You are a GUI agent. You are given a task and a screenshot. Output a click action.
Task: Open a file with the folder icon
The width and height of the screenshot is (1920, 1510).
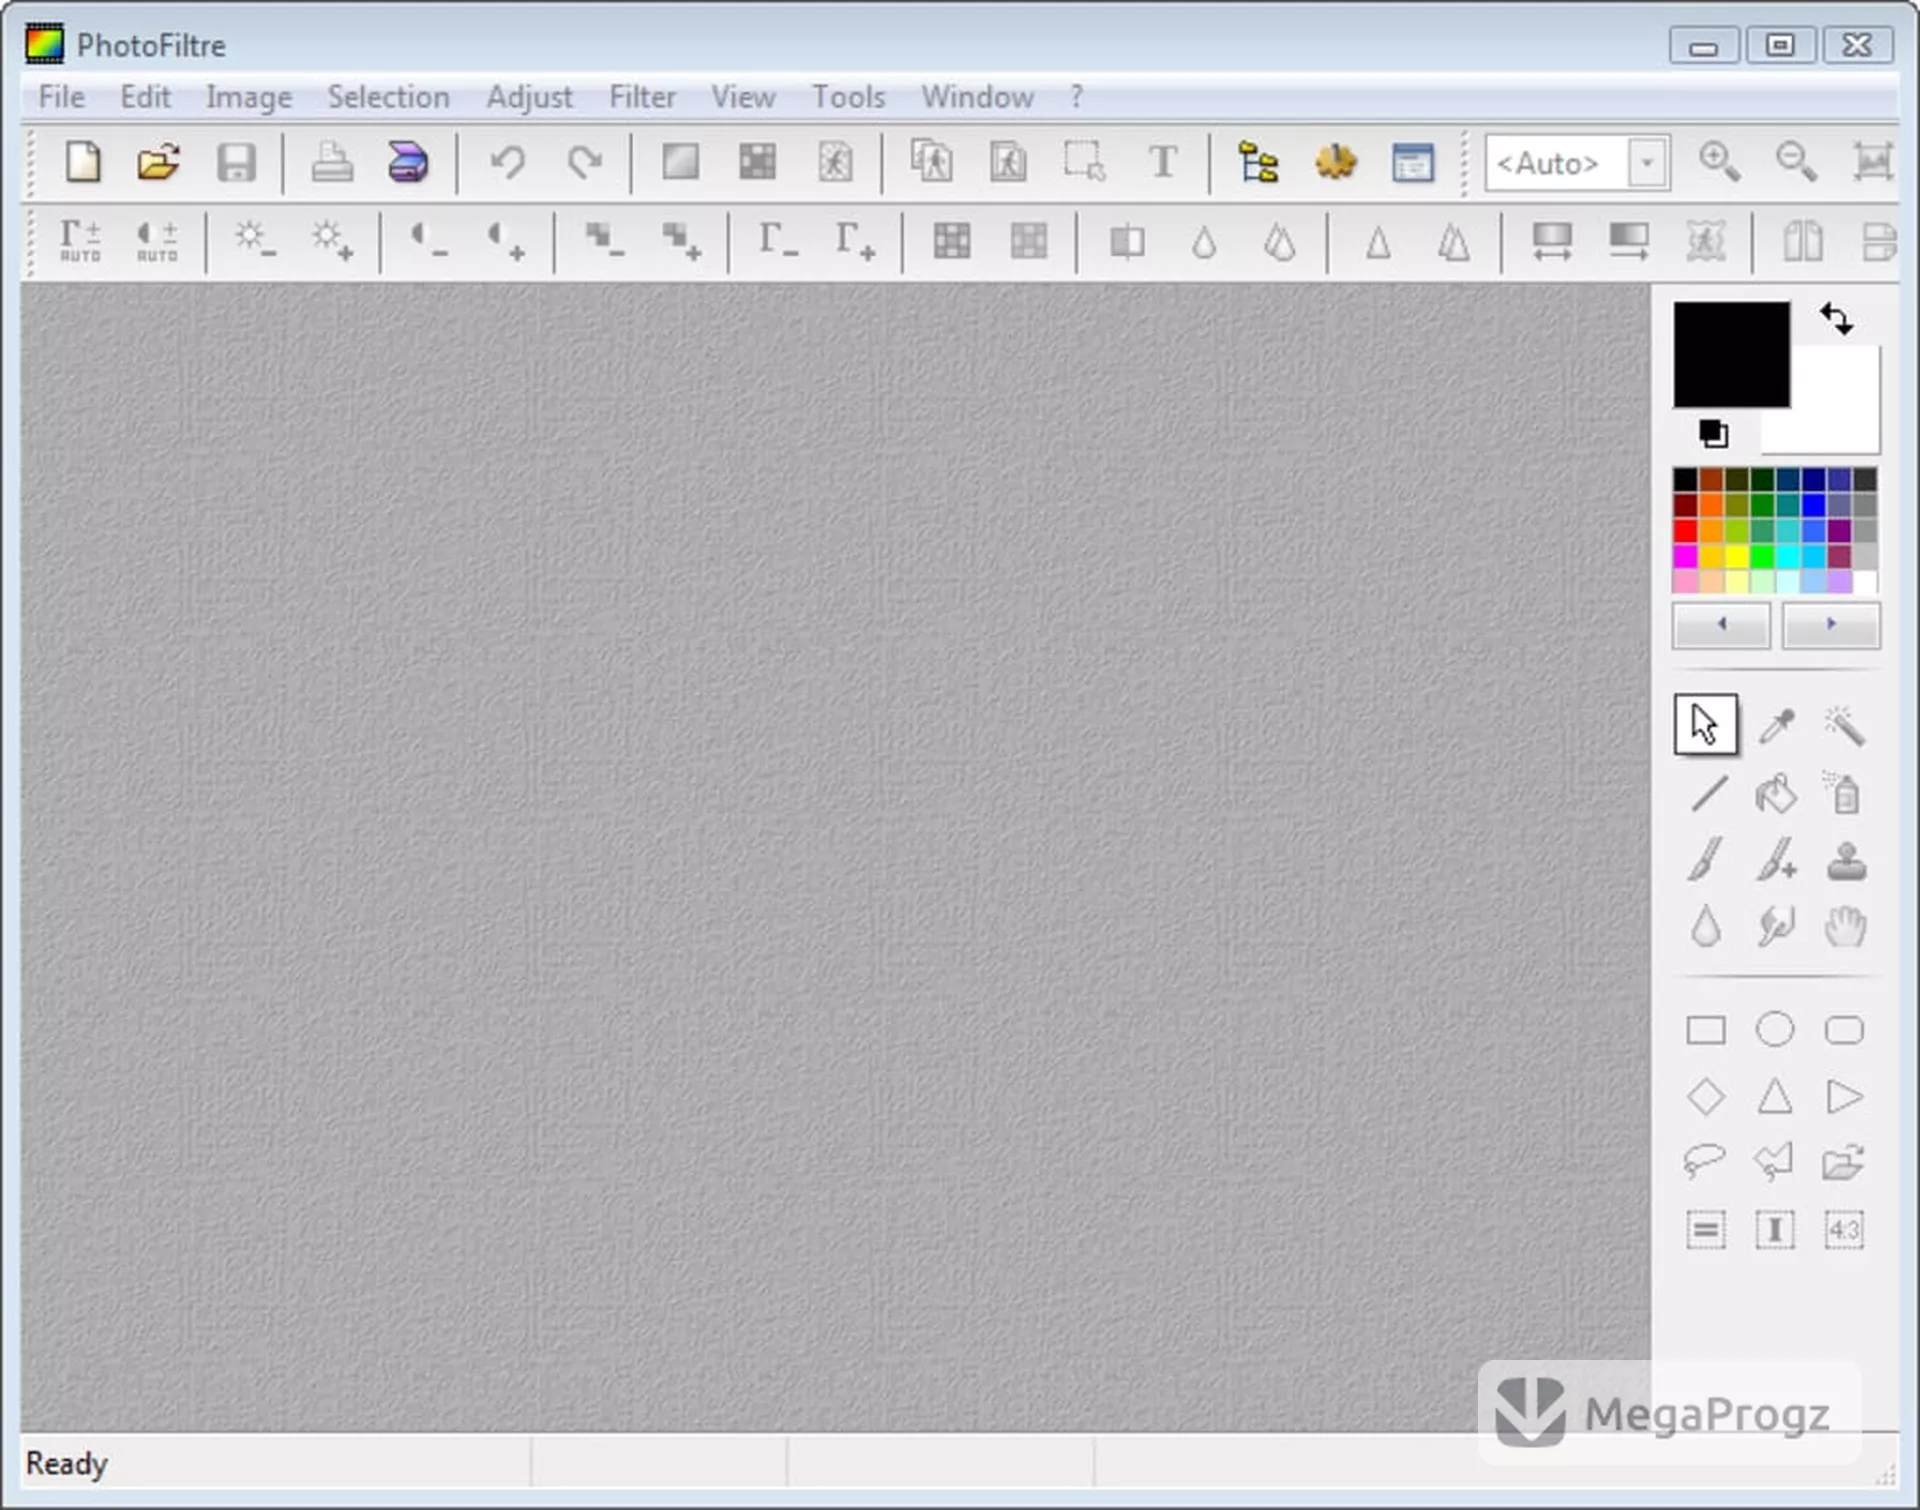159,162
